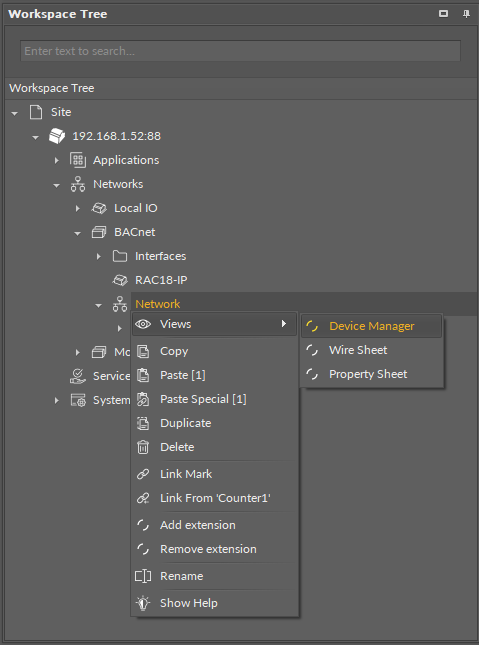Click the trash icon beside Delete
479x645 pixels.
pos(143,447)
